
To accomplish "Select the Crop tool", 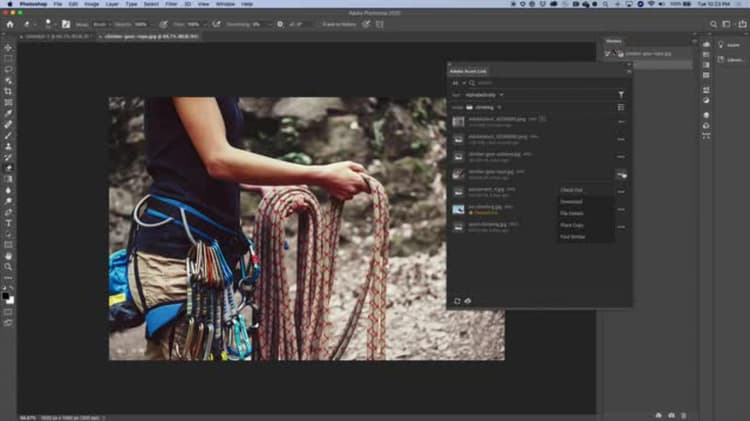I will tap(8, 91).
